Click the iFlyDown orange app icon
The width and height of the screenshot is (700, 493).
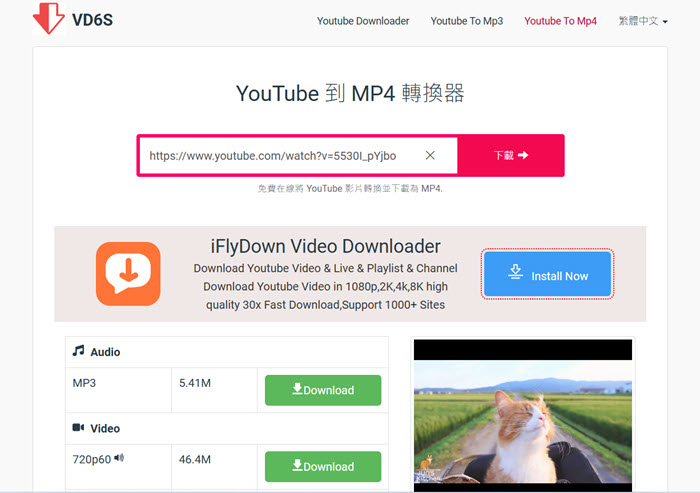[x=128, y=274]
